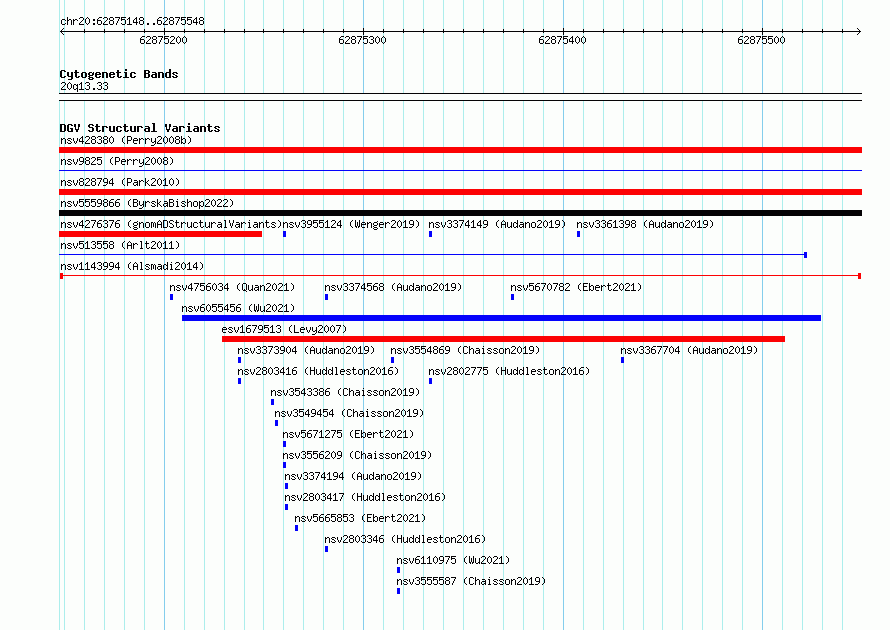Image resolution: width=890 pixels, height=630 pixels.
Task: Click the blue marker under nsv2802775
Action: coord(430,381)
